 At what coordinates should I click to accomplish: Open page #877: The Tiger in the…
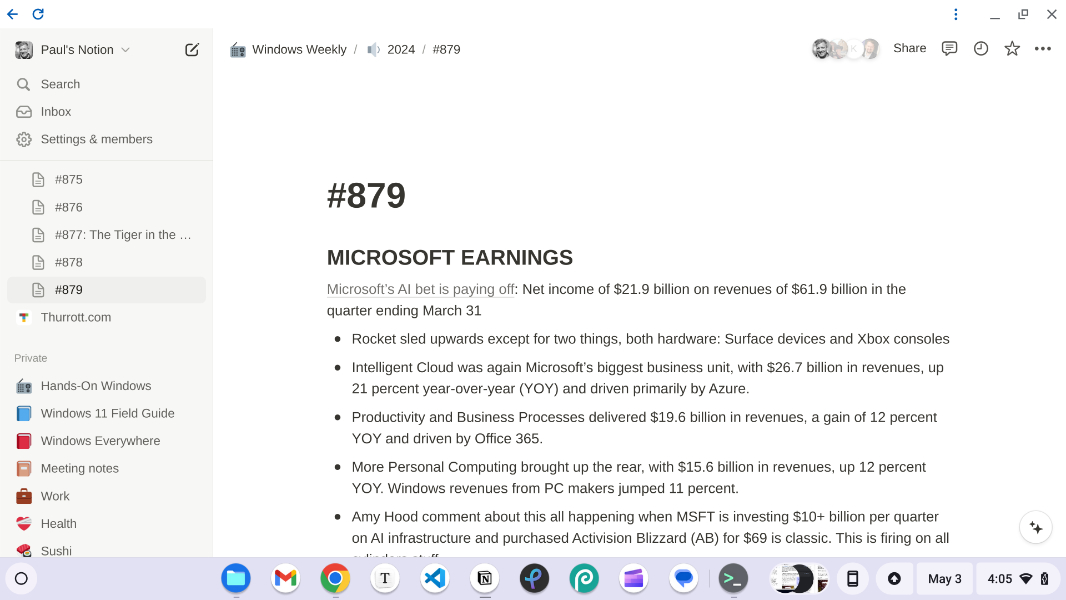[x=106, y=234]
